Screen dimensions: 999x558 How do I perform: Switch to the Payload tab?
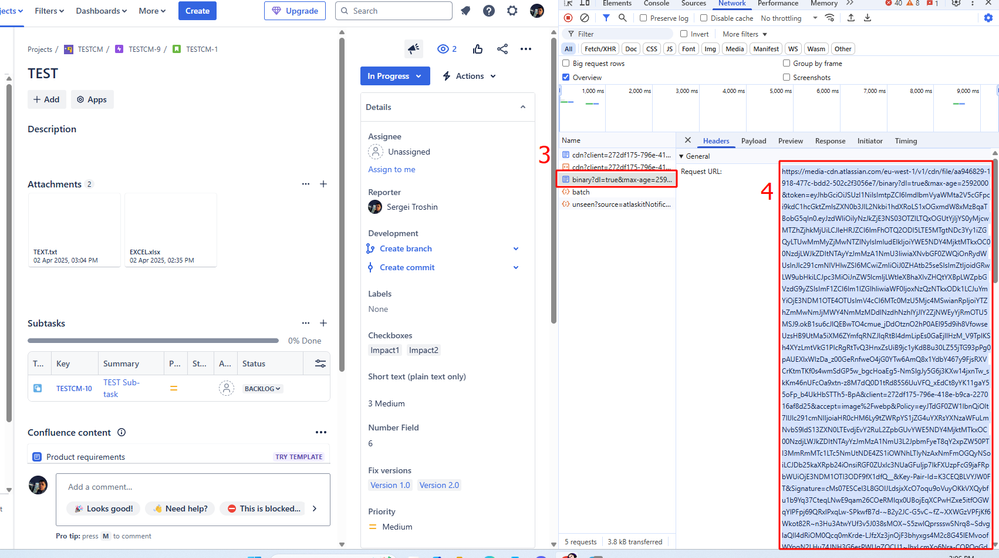point(754,141)
